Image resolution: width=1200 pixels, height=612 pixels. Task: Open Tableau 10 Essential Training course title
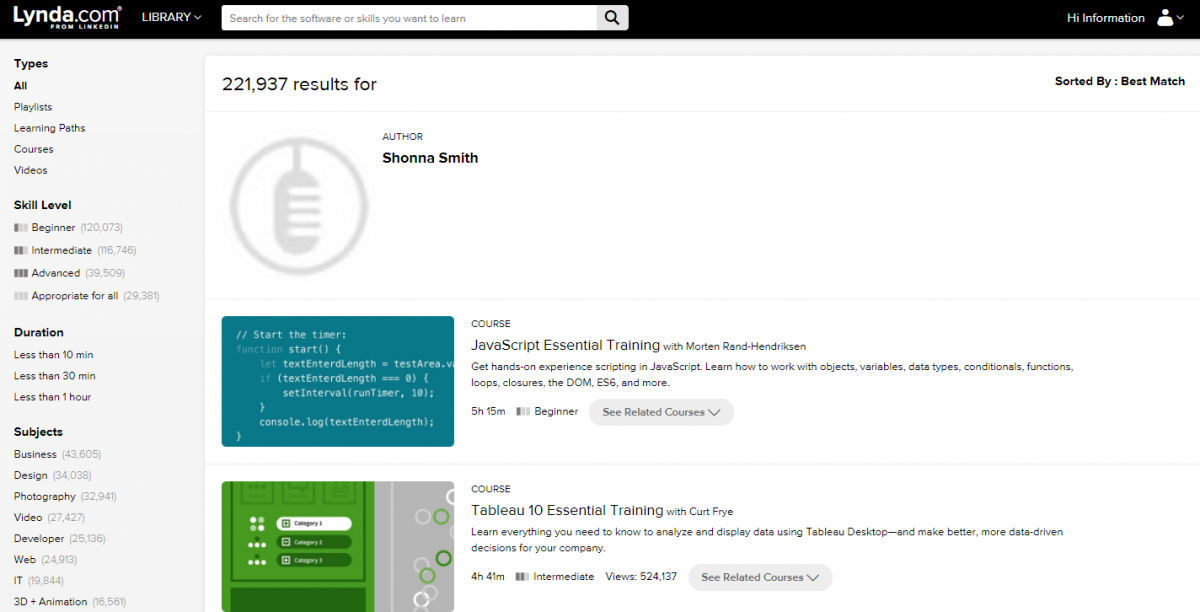tap(567, 510)
